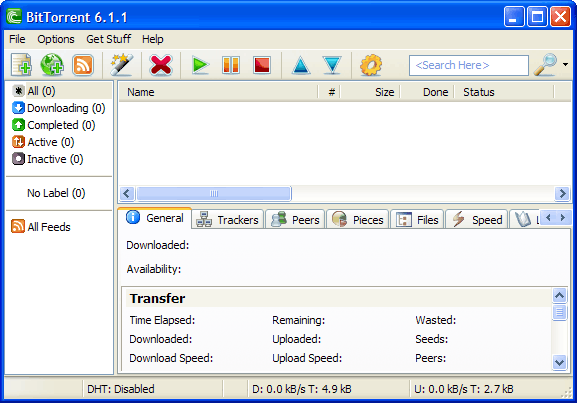This screenshot has width=577, height=403.
Task: Start torrent with green play icon
Action: pyautogui.click(x=201, y=65)
